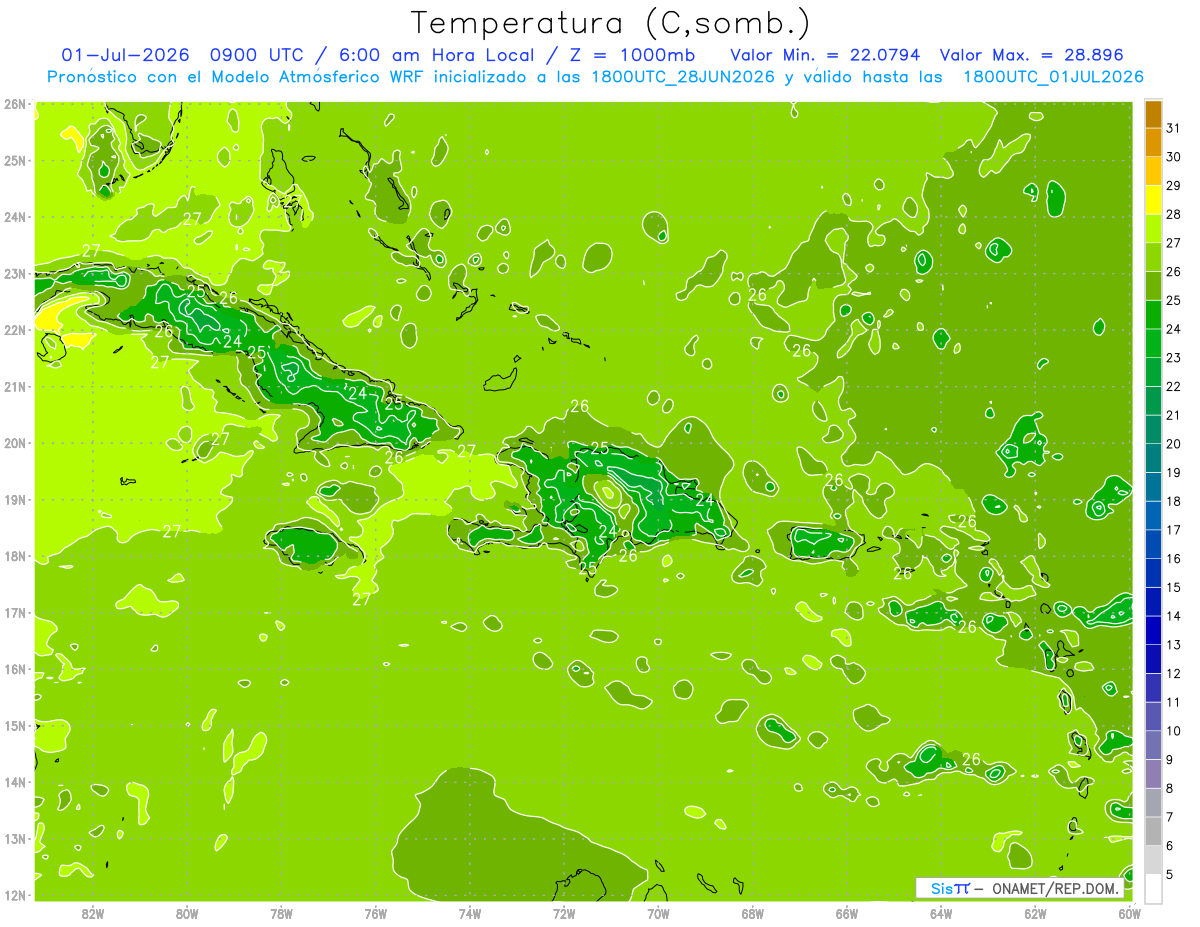Click the latitude axis label '24N'
The image size is (1200, 927).
[x=14, y=217]
